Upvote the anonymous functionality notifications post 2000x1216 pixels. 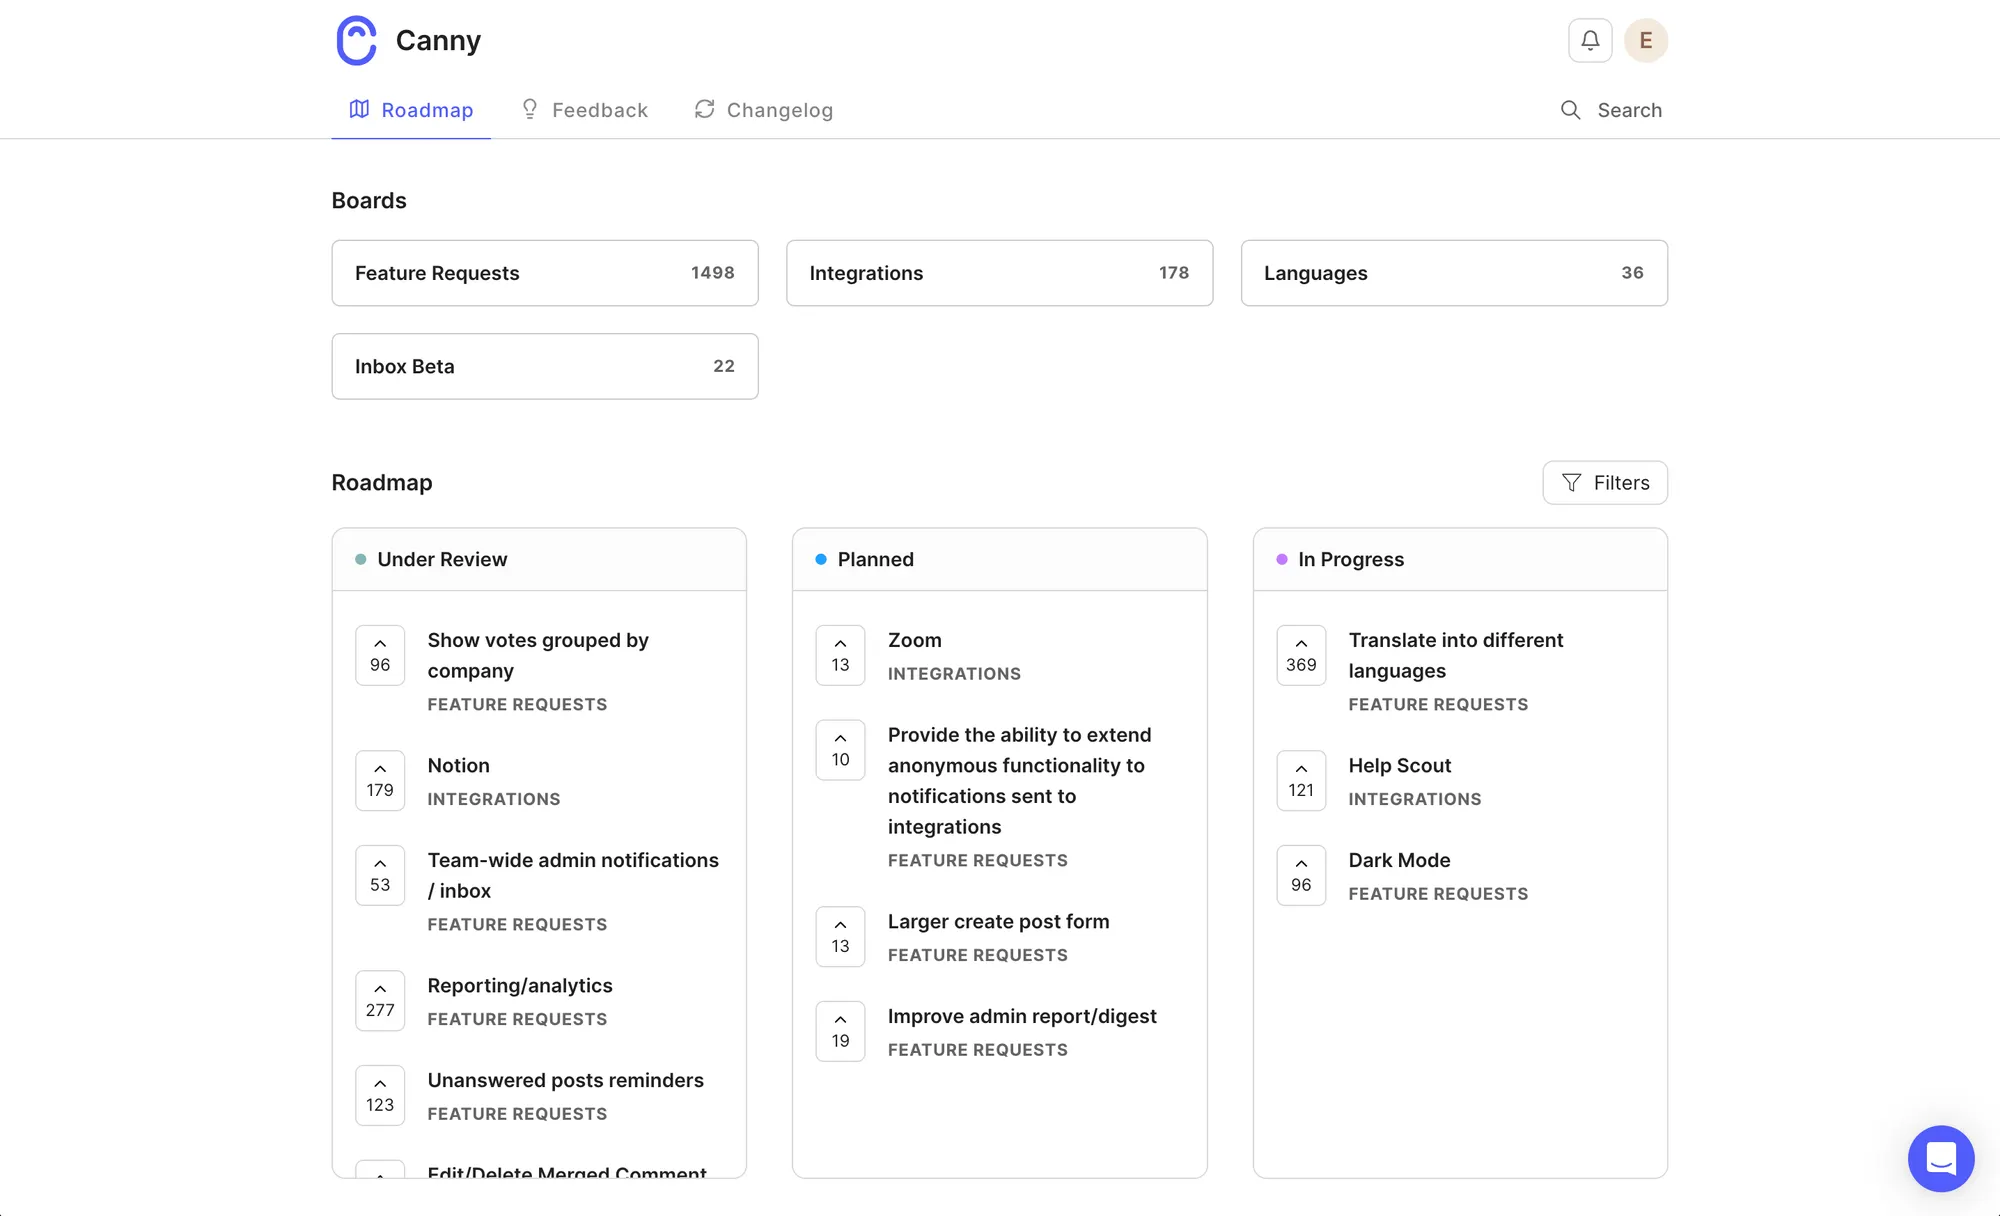[840, 750]
